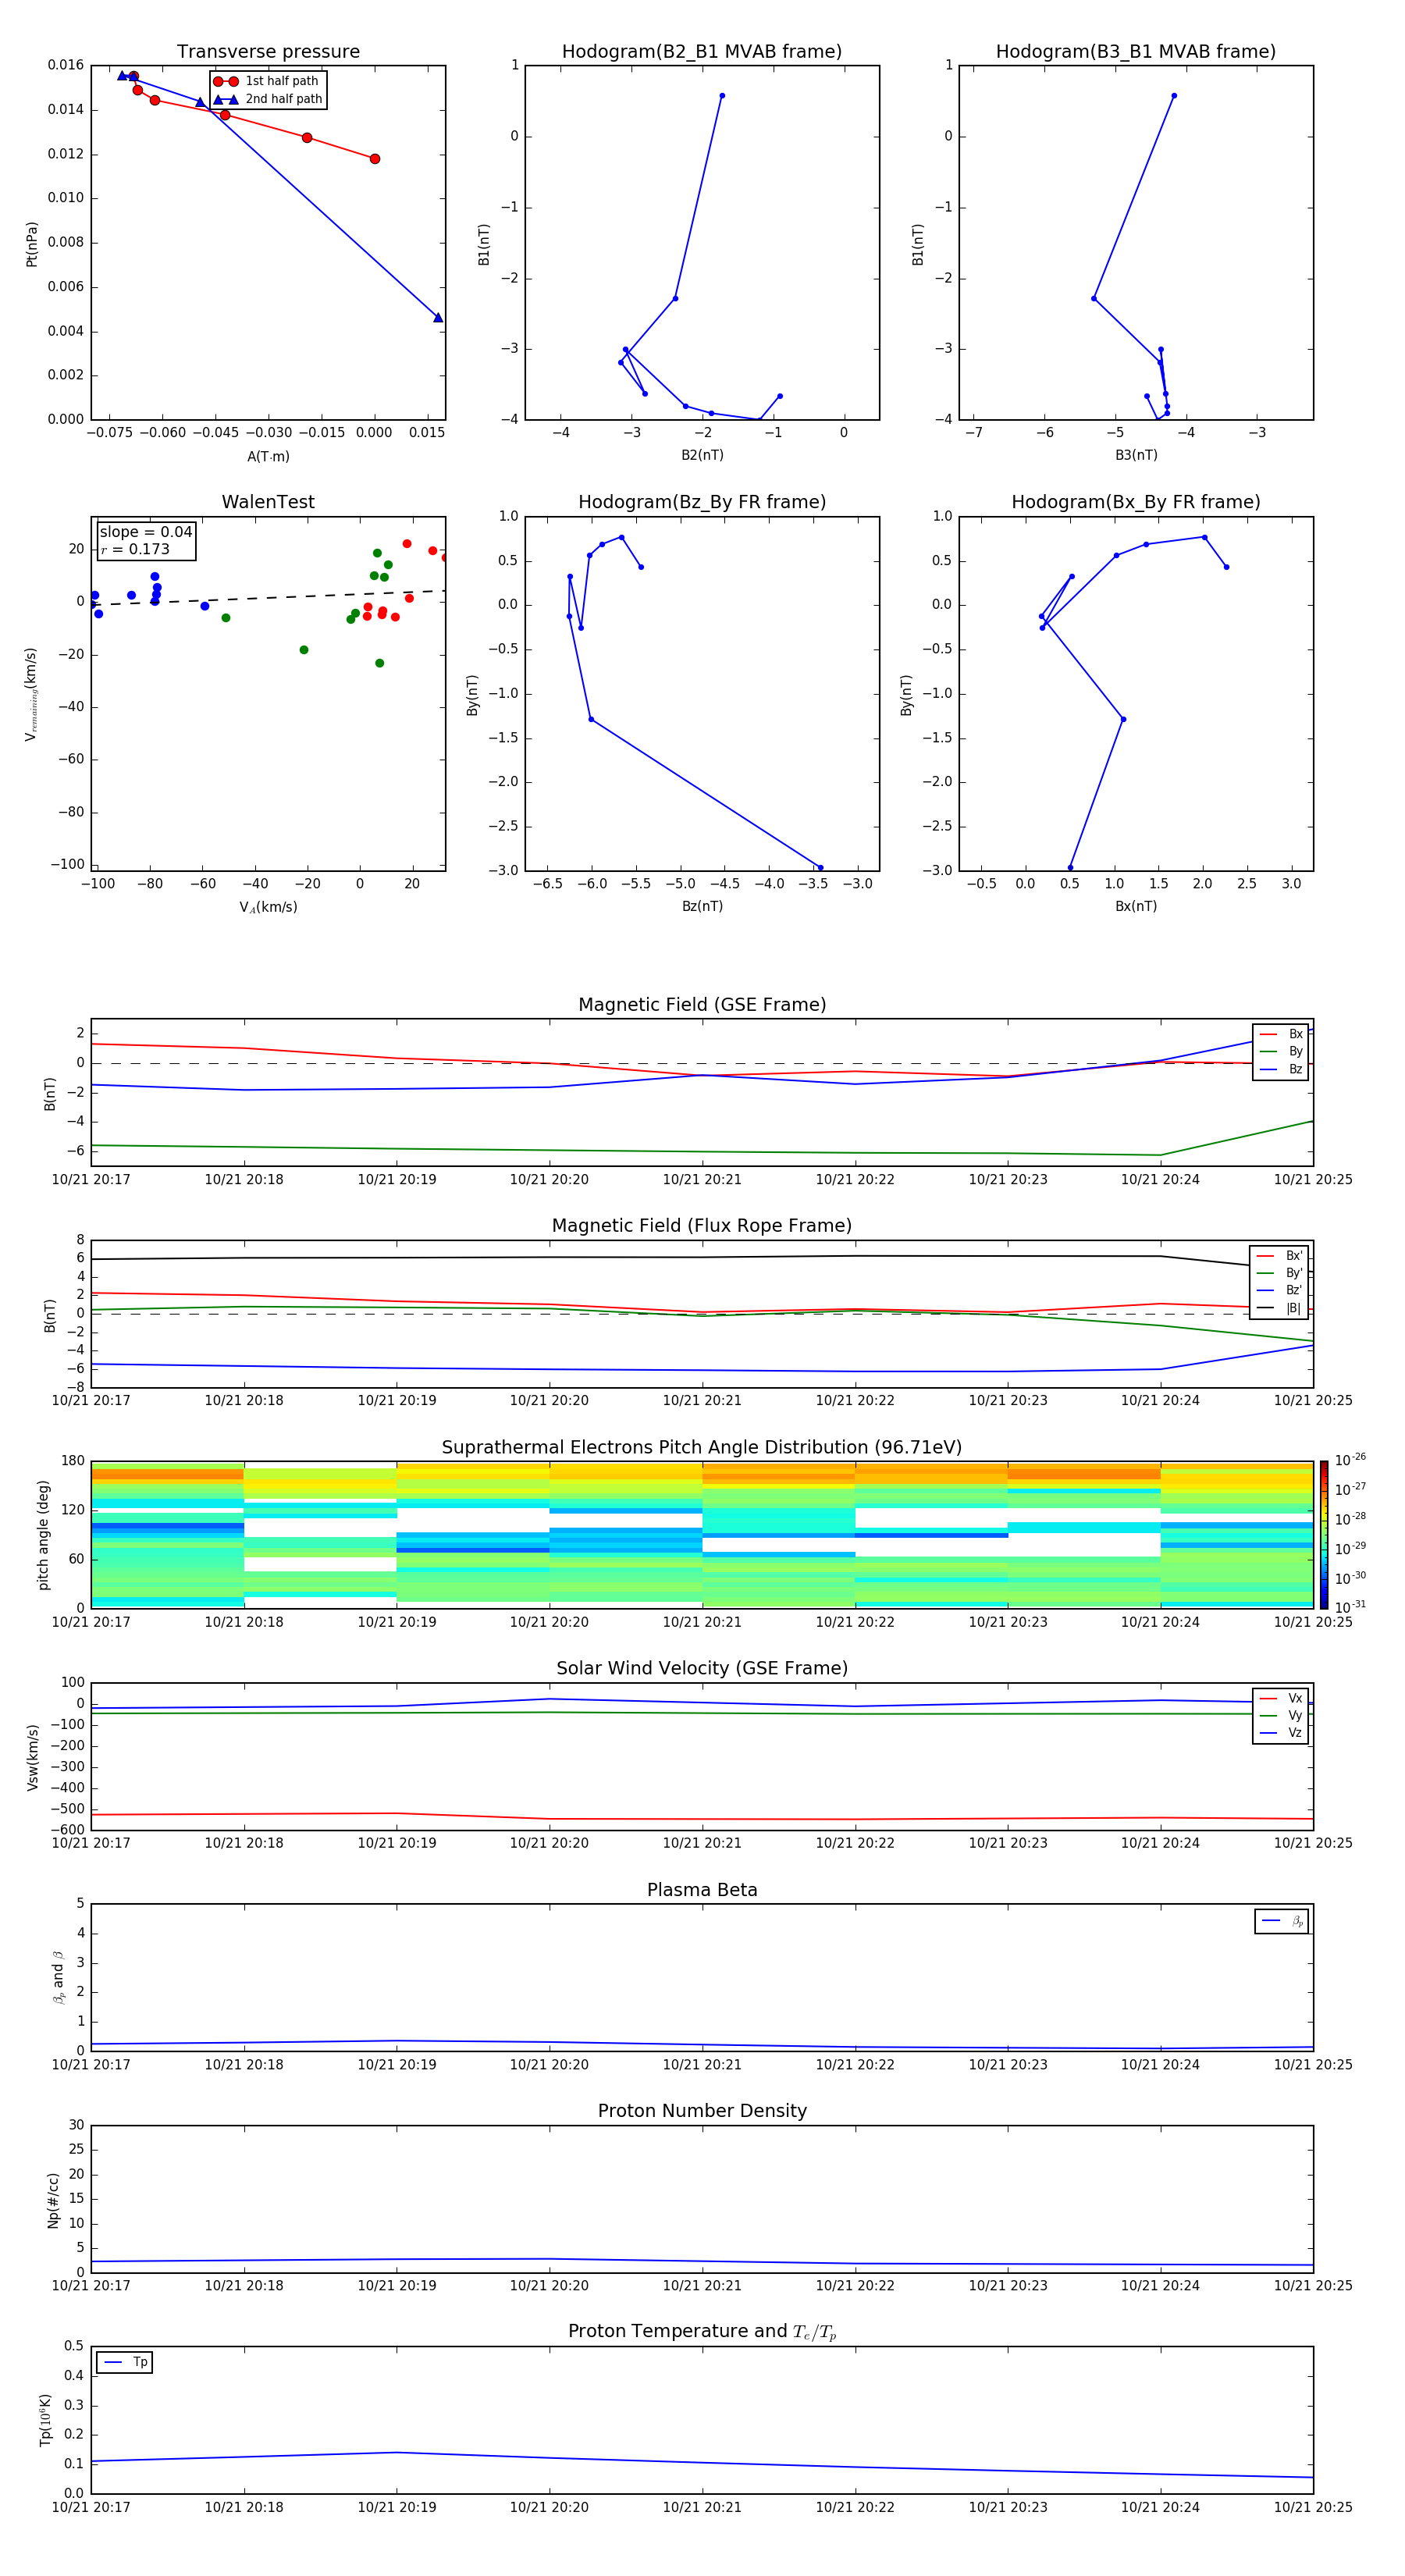
Task: Click the 'WalenTest' plot title
Action: point(268,502)
